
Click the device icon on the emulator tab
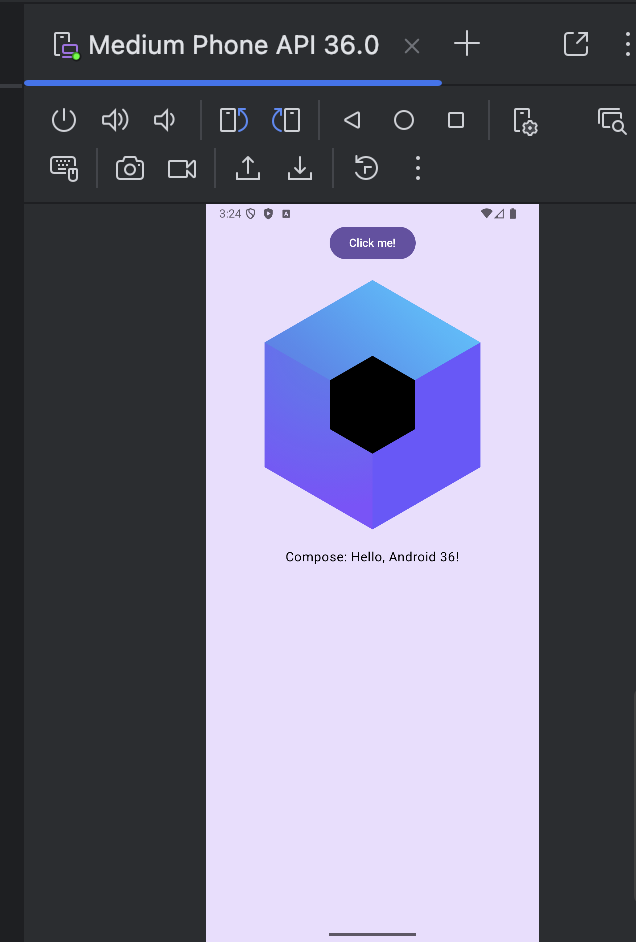pyautogui.click(x=66, y=46)
